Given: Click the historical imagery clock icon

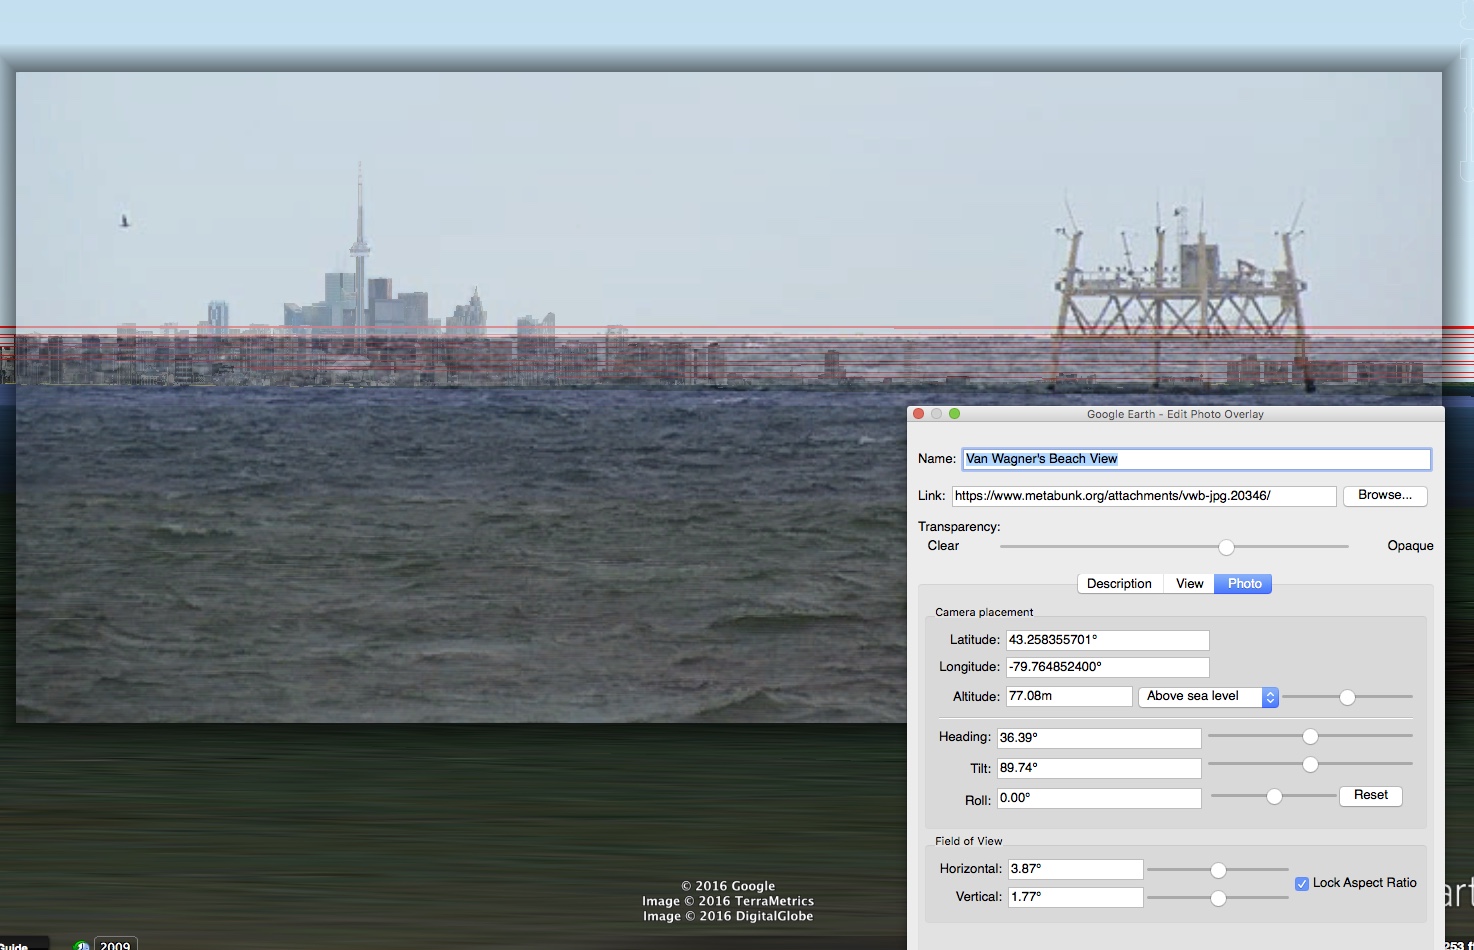Looking at the screenshot, I should [81, 945].
